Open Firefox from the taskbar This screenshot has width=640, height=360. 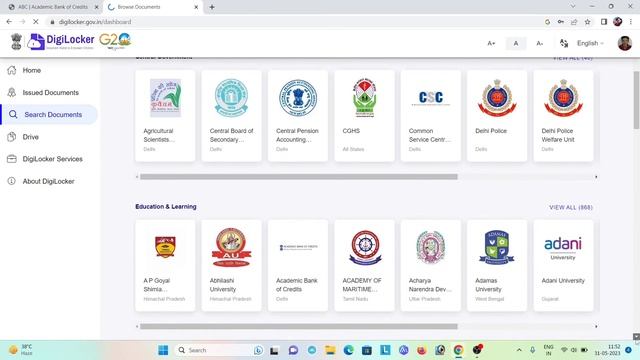422,350
